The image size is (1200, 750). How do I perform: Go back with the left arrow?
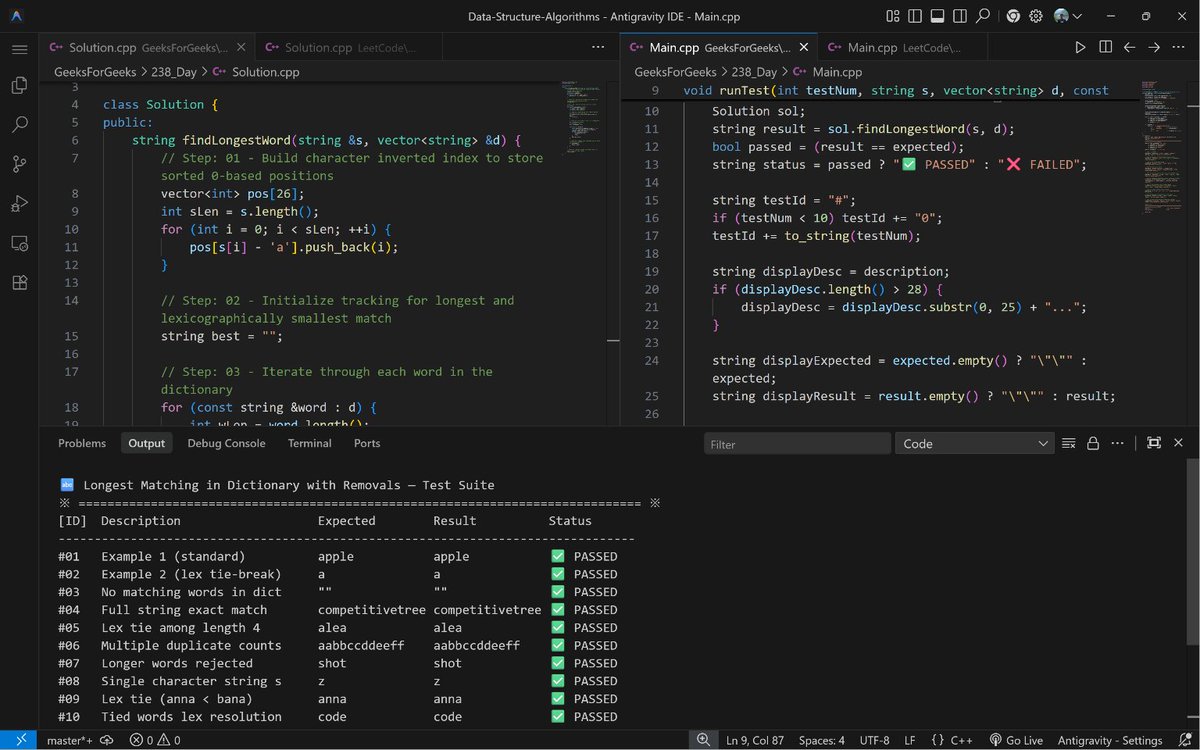point(1129,47)
